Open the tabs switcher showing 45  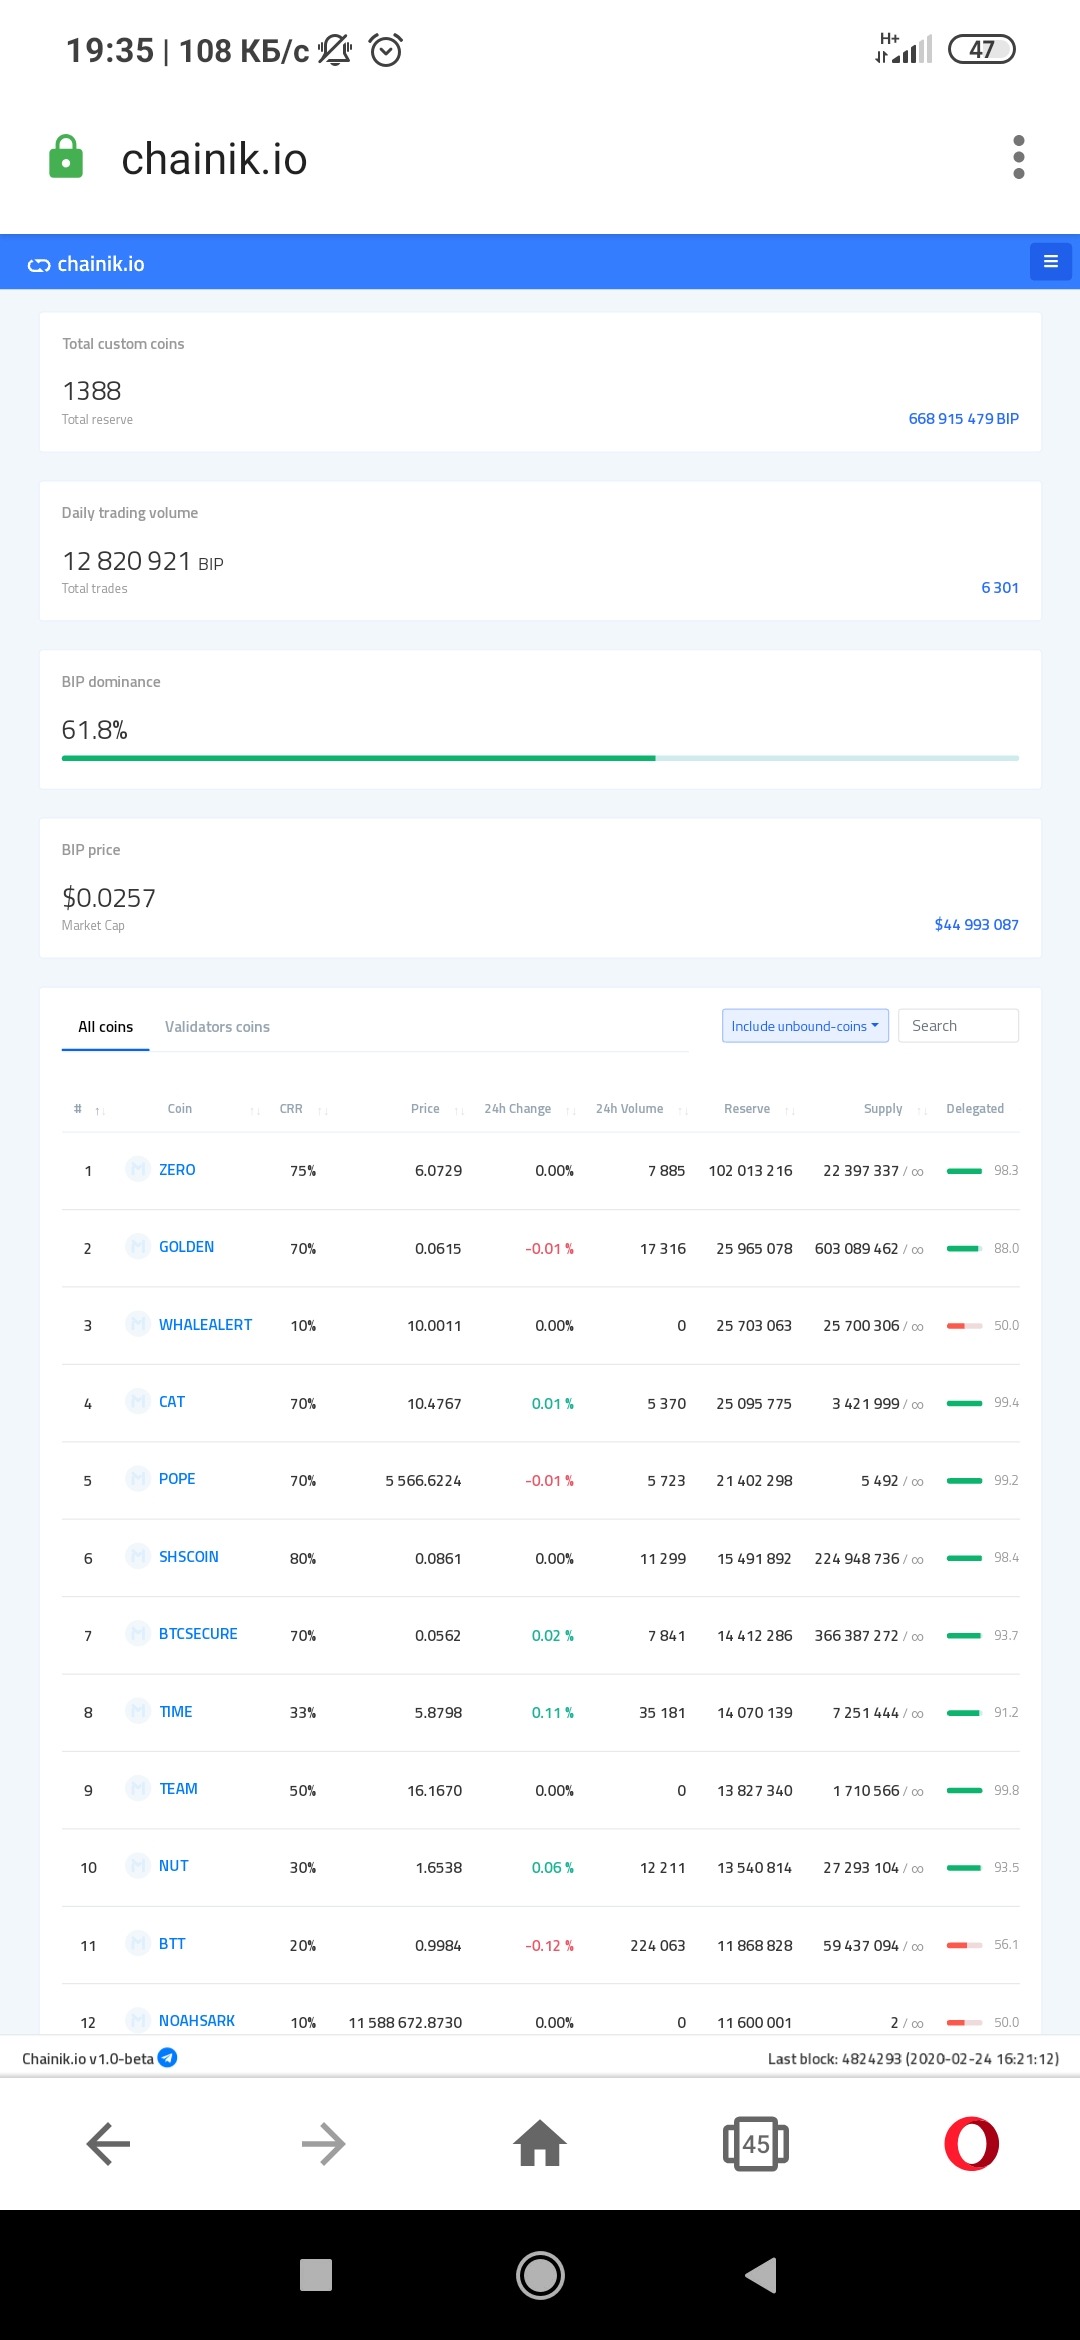(x=756, y=2143)
